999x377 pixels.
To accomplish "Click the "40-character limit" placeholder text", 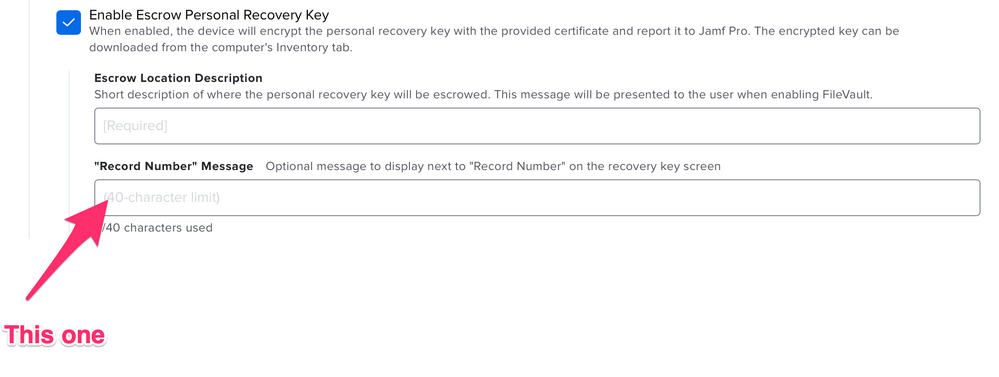I will [x=162, y=197].
